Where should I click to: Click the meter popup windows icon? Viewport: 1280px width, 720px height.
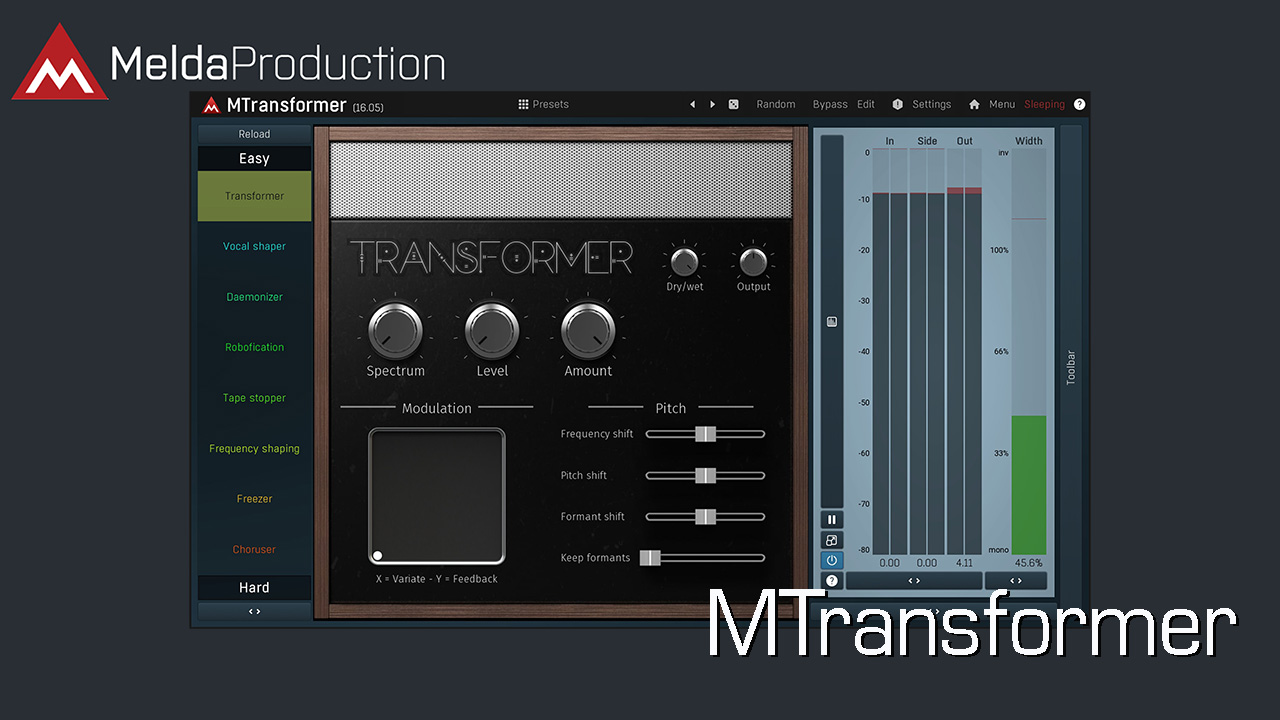click(x=831, y=540)
